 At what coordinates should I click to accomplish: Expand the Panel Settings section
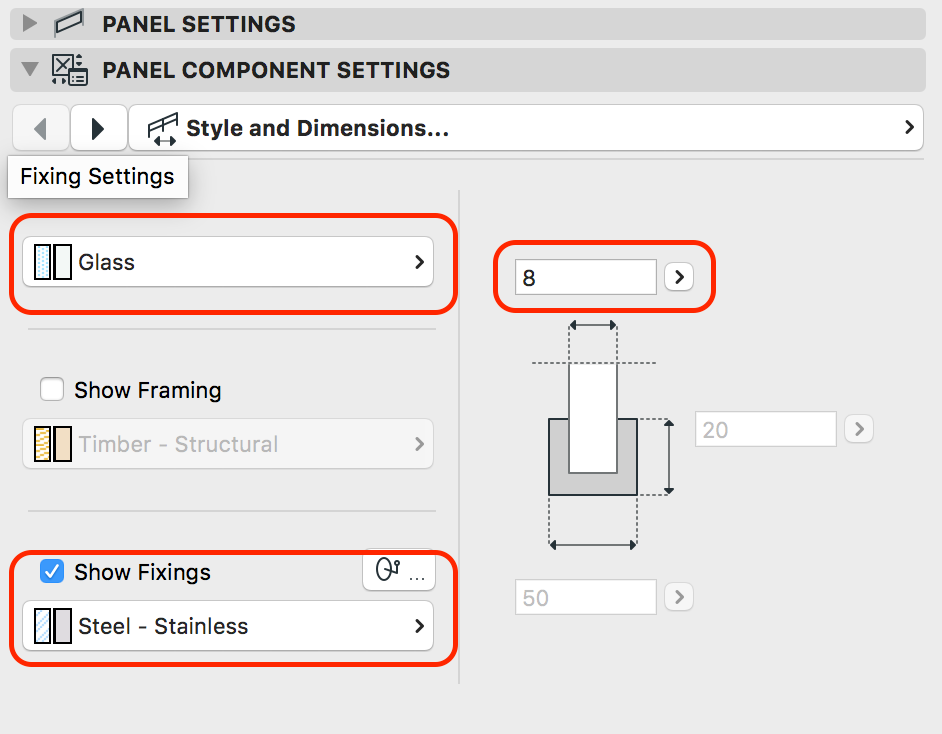pyautogui.click(x=30, y=23)
